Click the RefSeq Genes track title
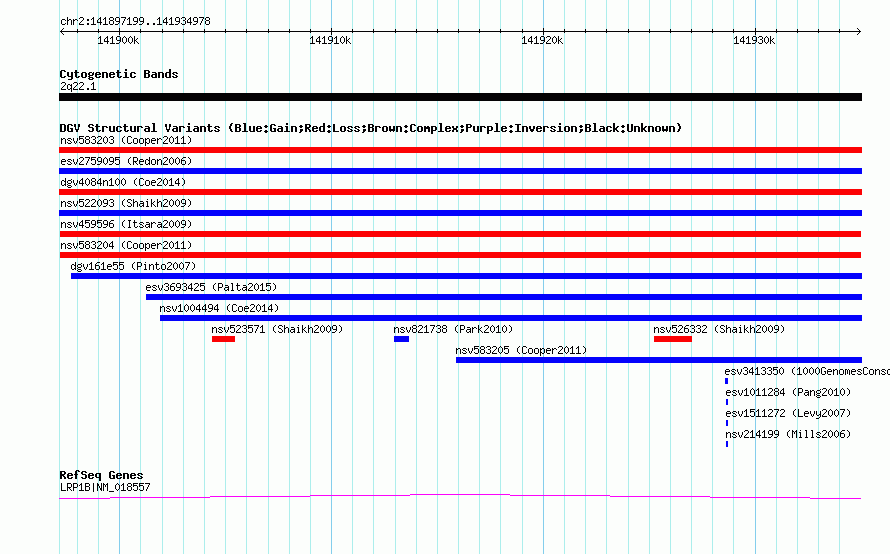The width and height of the screenshot is (890, 554). point(101,475)
